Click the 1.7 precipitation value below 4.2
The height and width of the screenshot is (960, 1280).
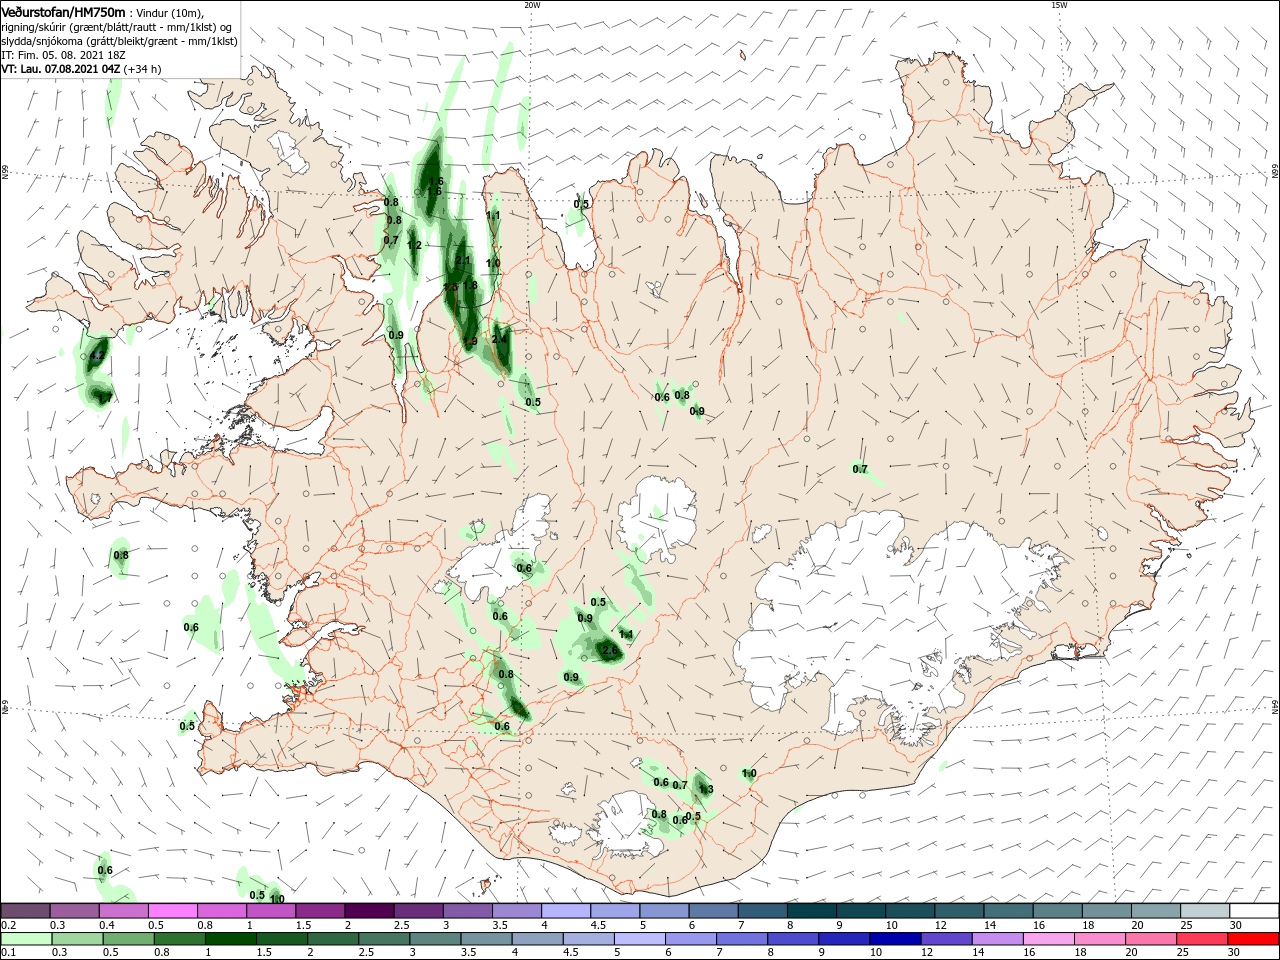(105, 398)
